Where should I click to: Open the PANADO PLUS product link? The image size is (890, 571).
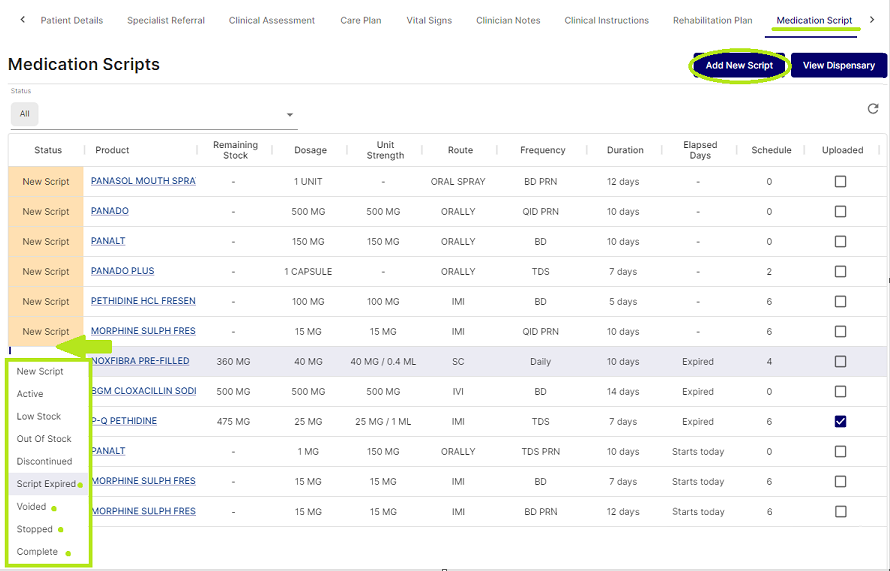click(123, 272)
